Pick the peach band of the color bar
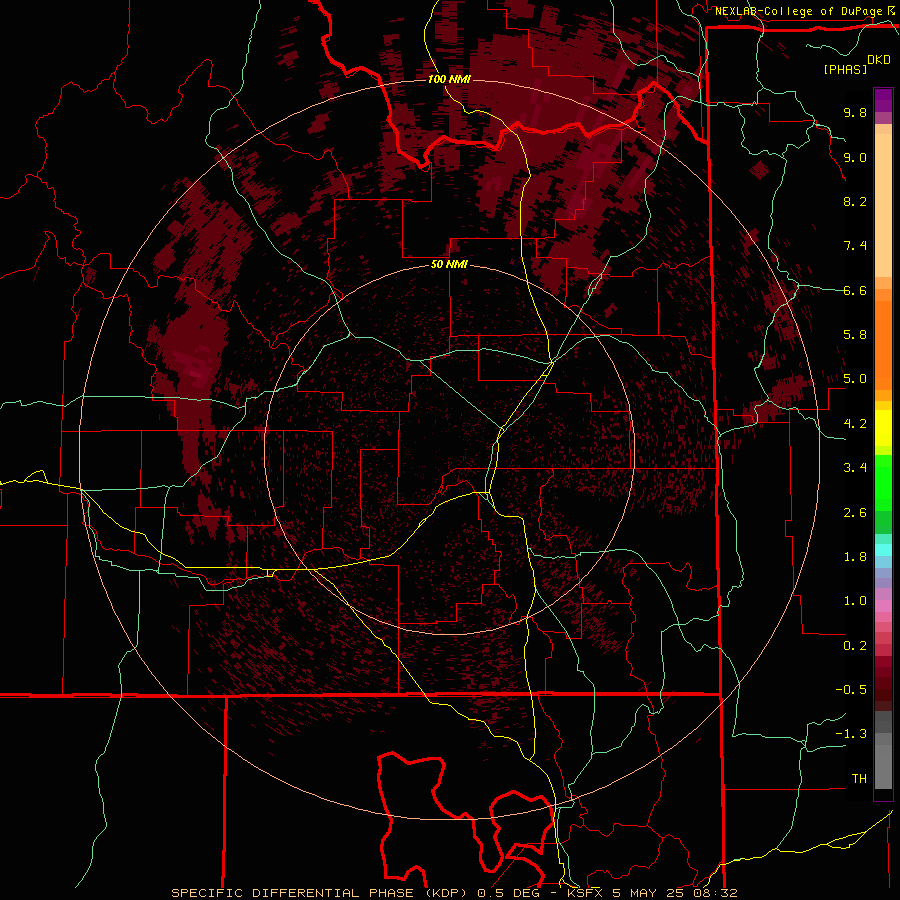Image resolution: width=900 pixels, height=900 pixels. pyautogui.click(x=883, y=205)
